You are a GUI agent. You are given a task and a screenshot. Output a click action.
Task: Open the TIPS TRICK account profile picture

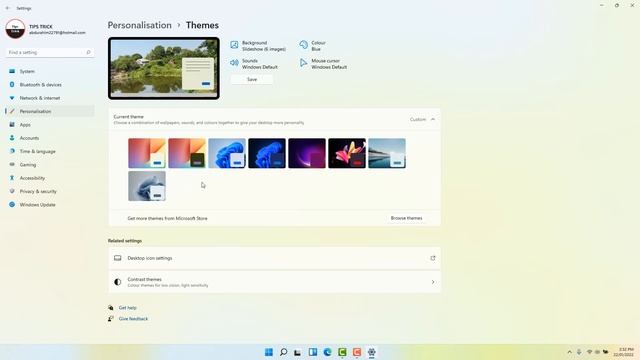tap(15, 29)
